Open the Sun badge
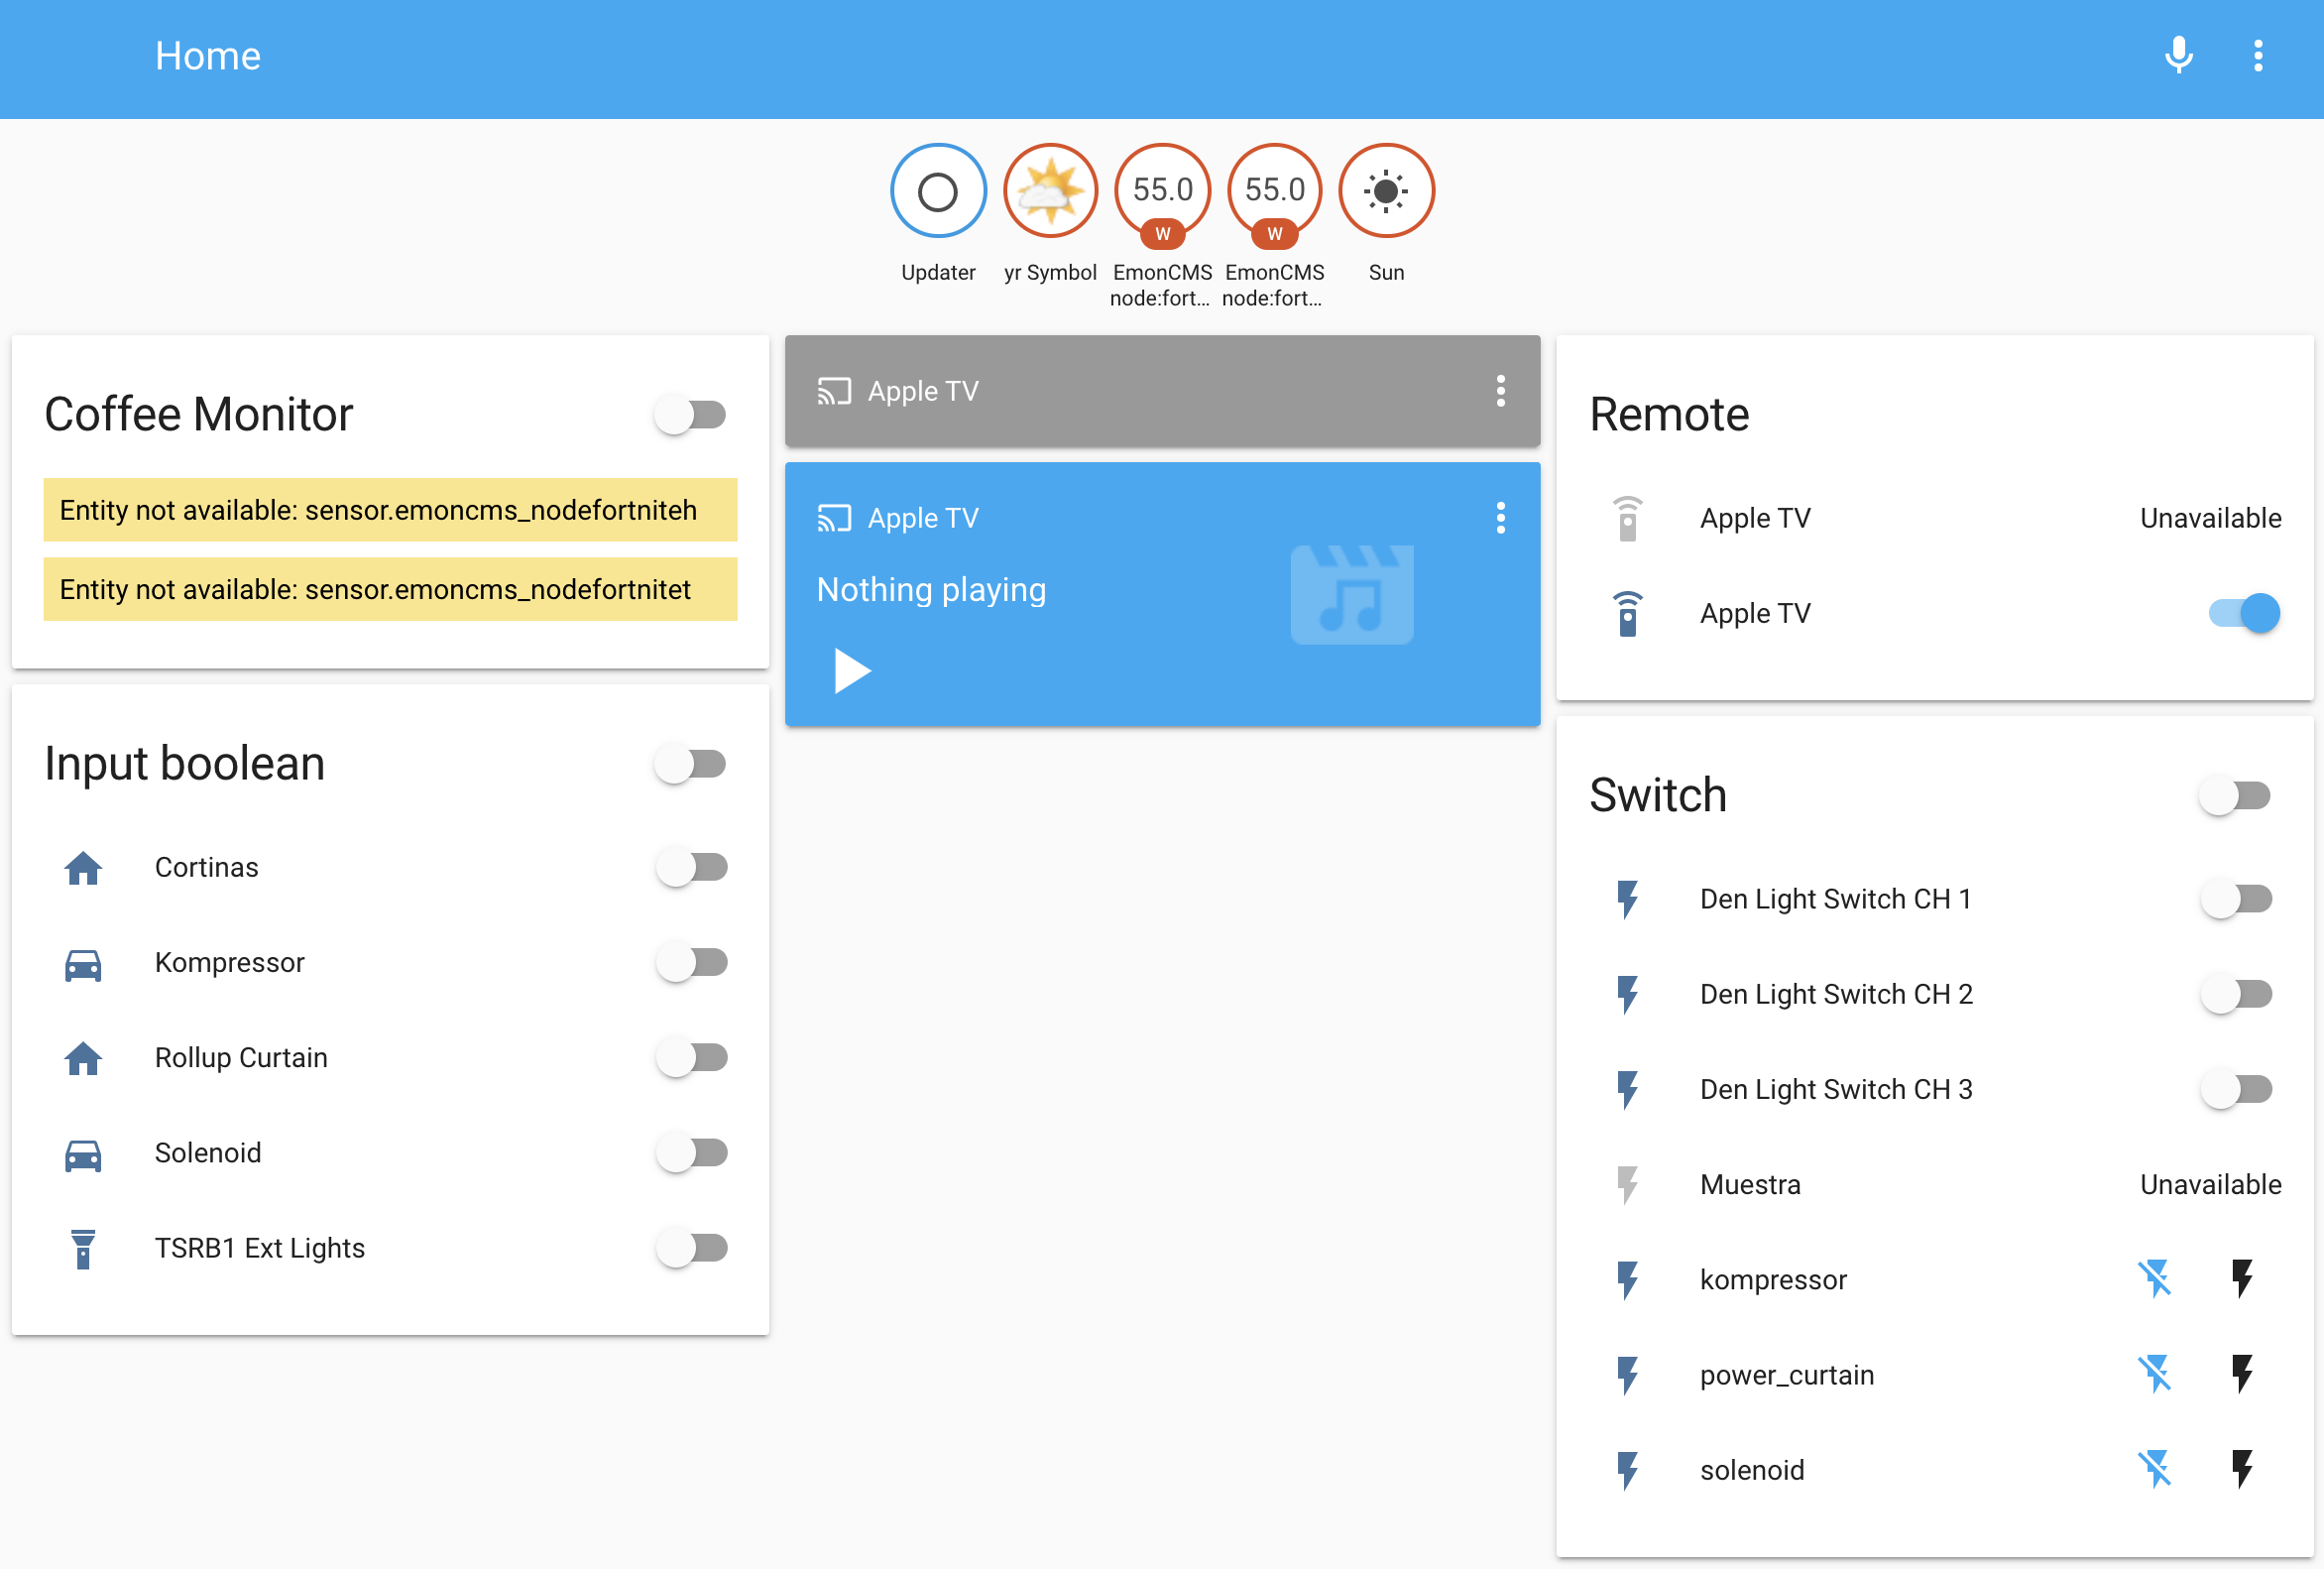Image resolution: width=2324 pixels, height=1569 pixels. click(x=1385, y=191)
